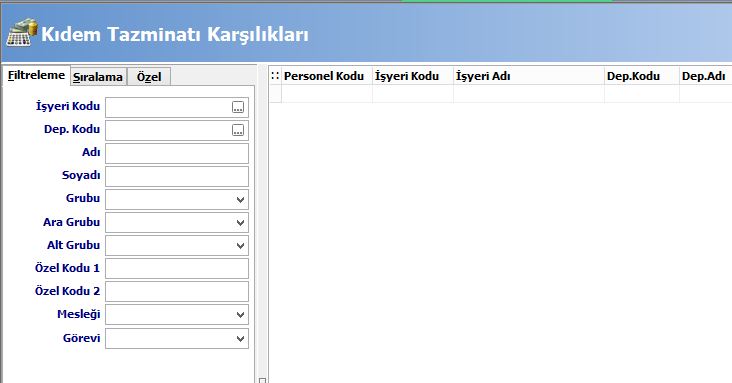
Task: Sort by Personel Kodu column header
Action: [x=327, y=76]
